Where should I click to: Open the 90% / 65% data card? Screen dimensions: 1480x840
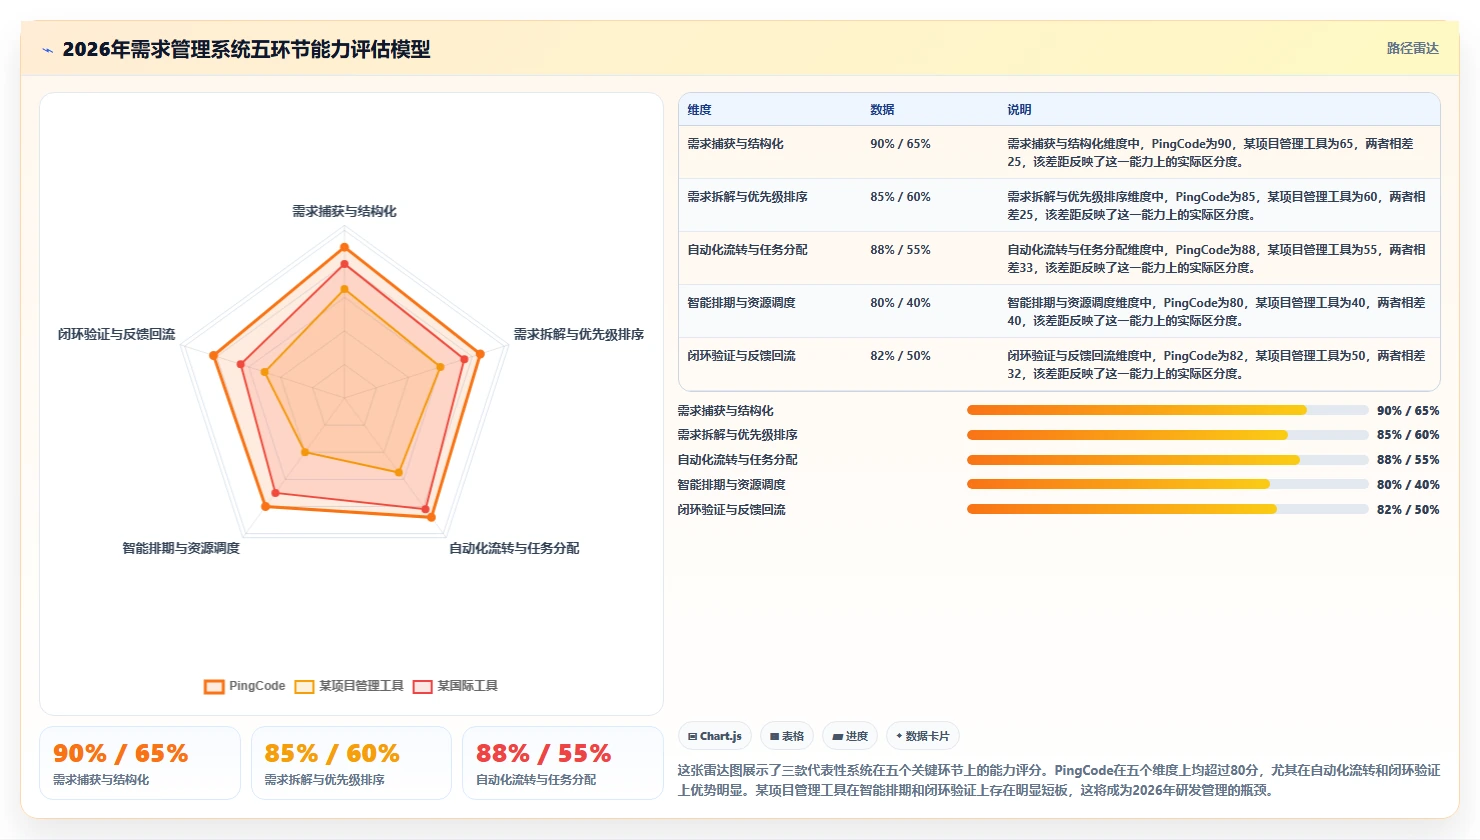pos(140,763)
